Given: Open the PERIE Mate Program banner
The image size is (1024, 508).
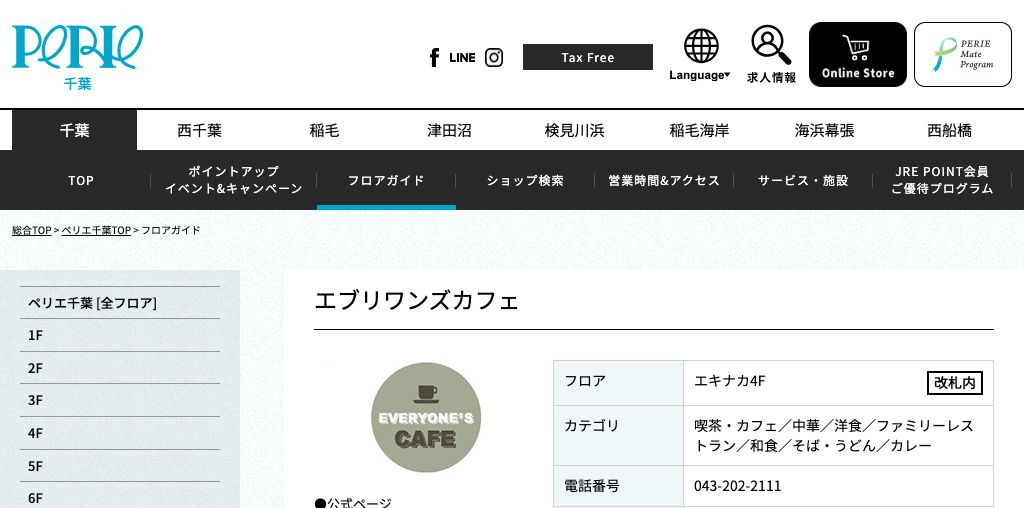Looking at the screenshot, I should (x=963, y=55).
